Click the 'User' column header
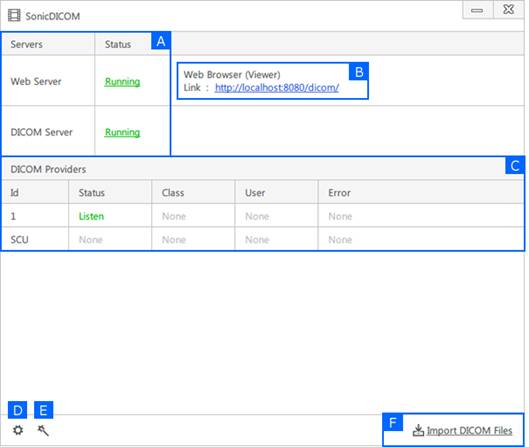The image size is (529, 447). pos(255,193)
